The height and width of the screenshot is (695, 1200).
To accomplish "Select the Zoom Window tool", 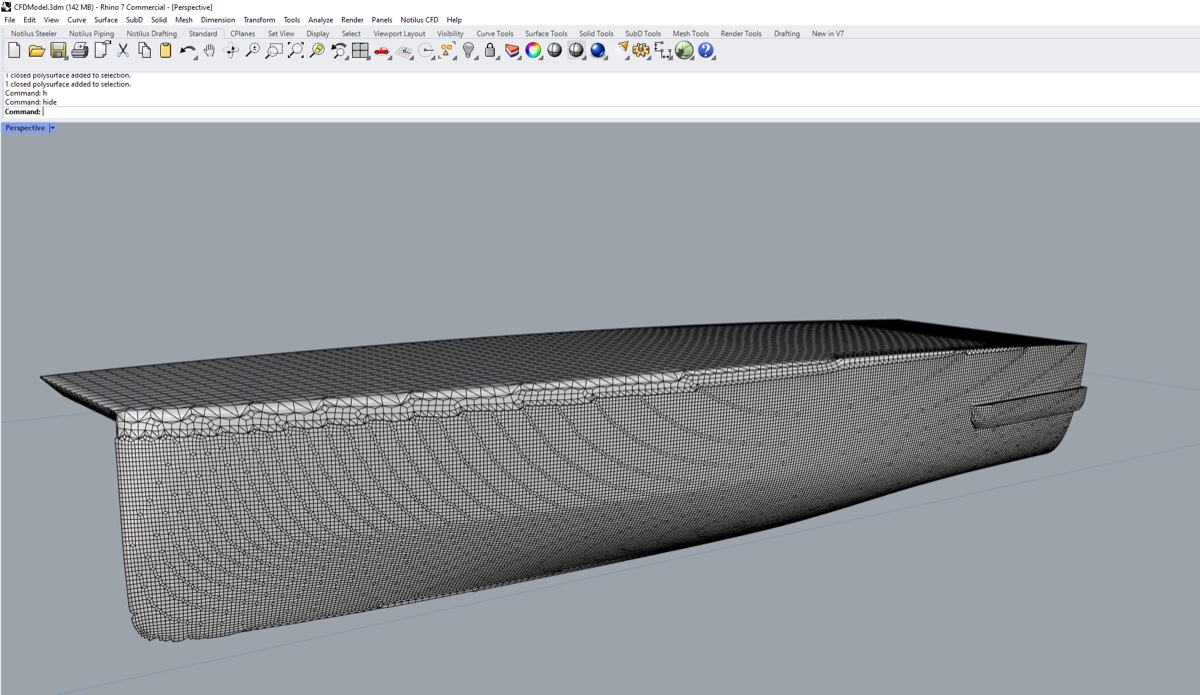I will pyautogui.click(x=273, y=50).
